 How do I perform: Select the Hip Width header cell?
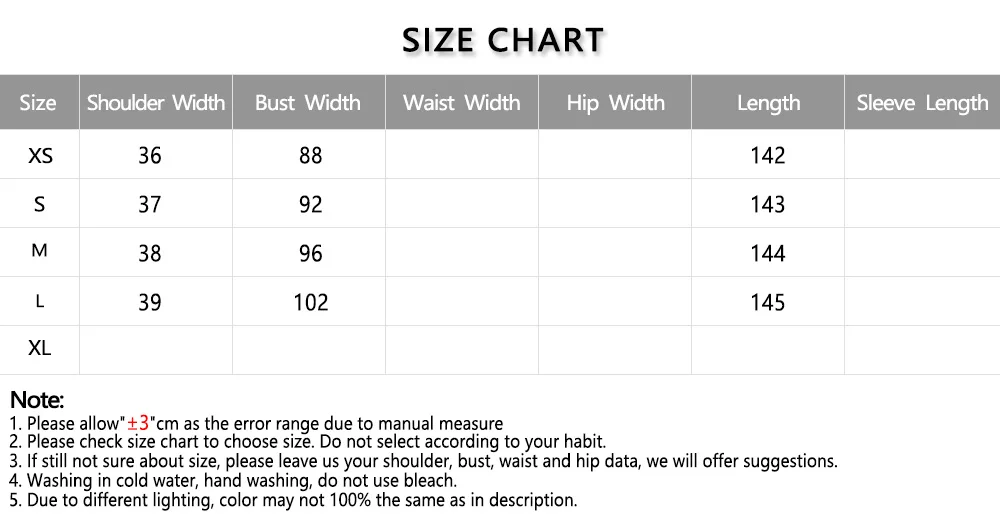click(615, 102)
